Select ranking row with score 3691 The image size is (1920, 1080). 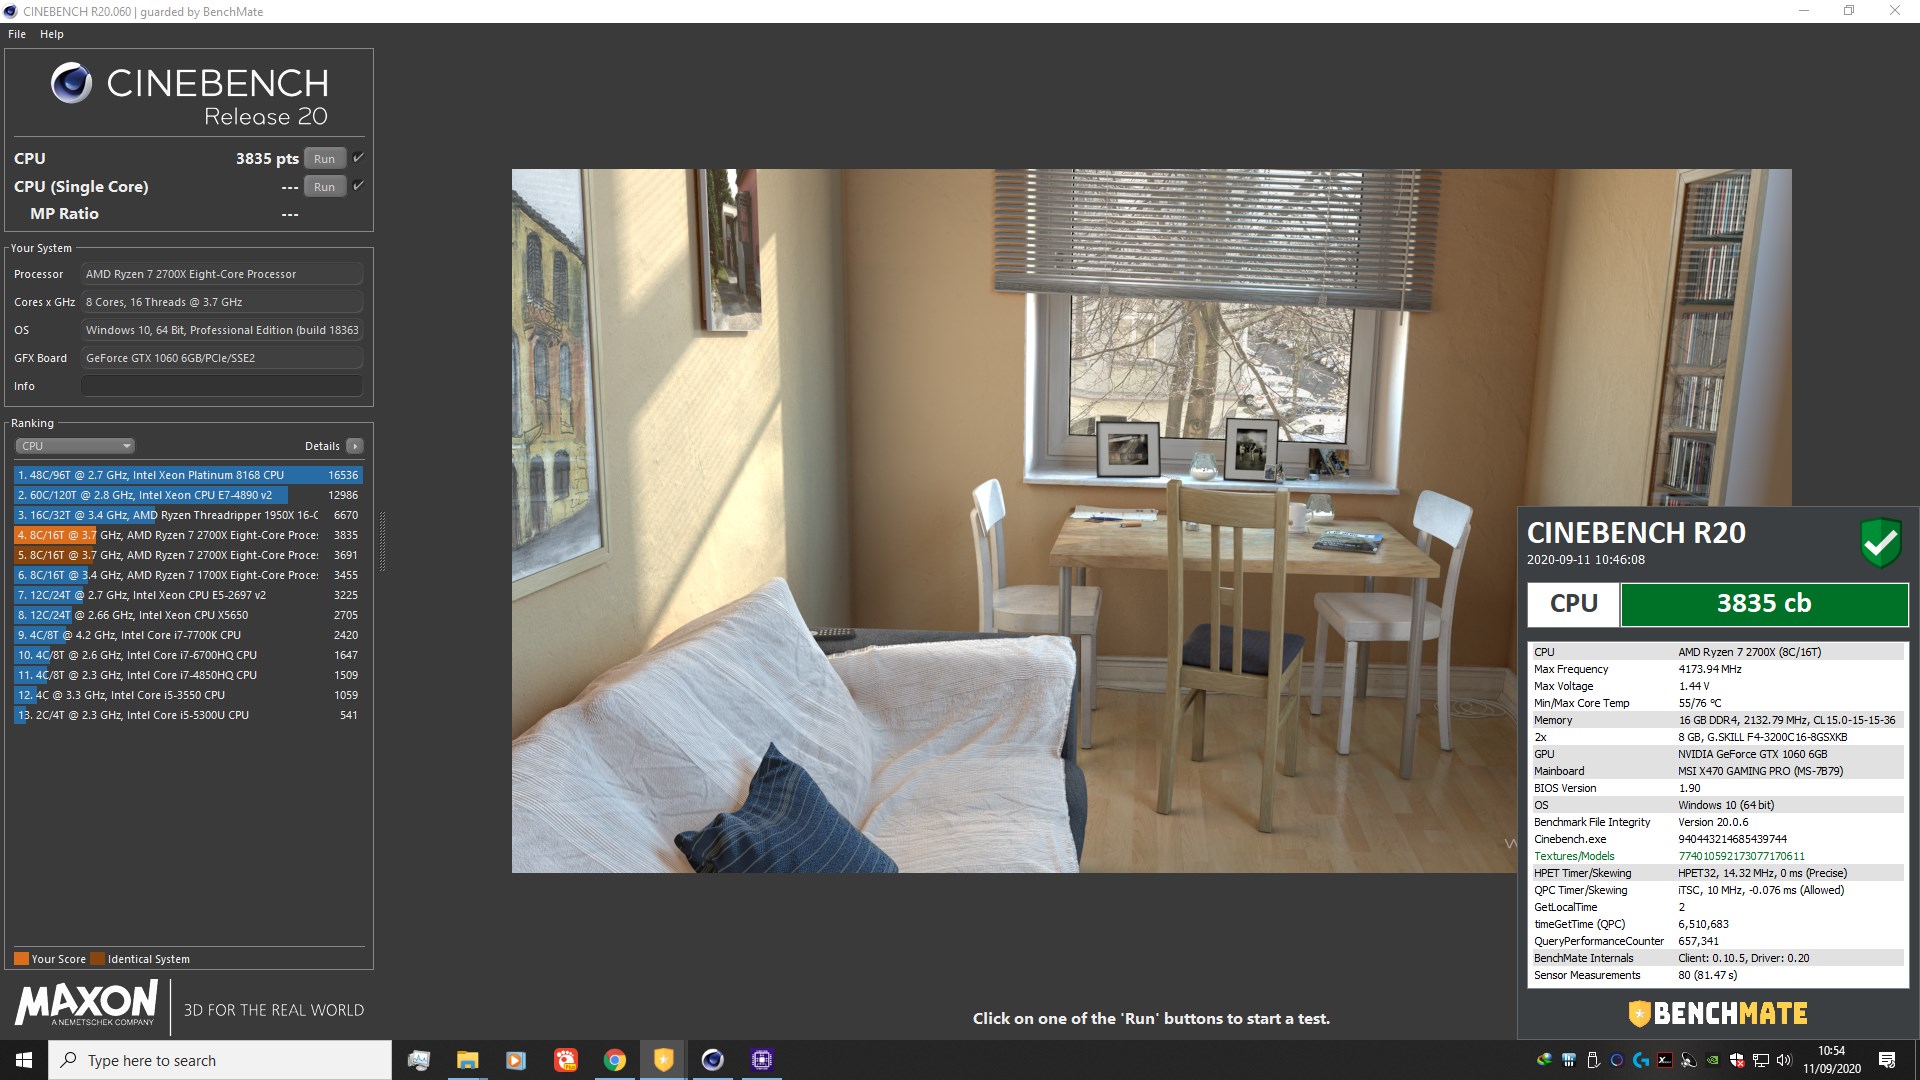tap(188, 555)
